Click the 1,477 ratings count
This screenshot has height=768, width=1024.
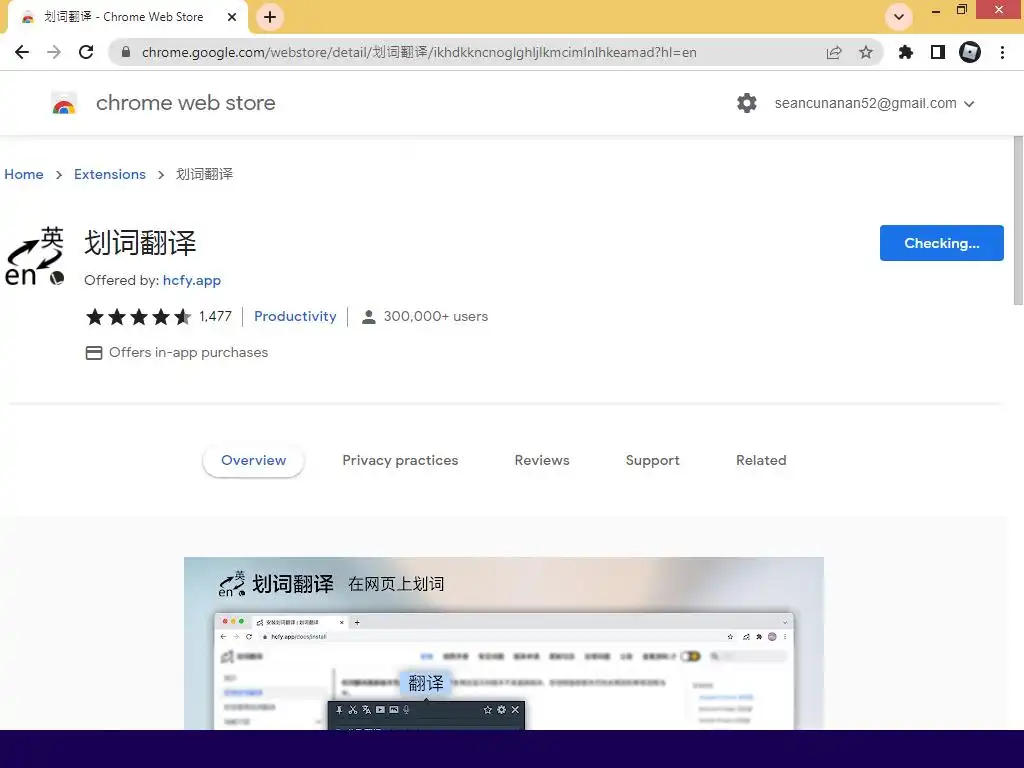coord(216,317)
